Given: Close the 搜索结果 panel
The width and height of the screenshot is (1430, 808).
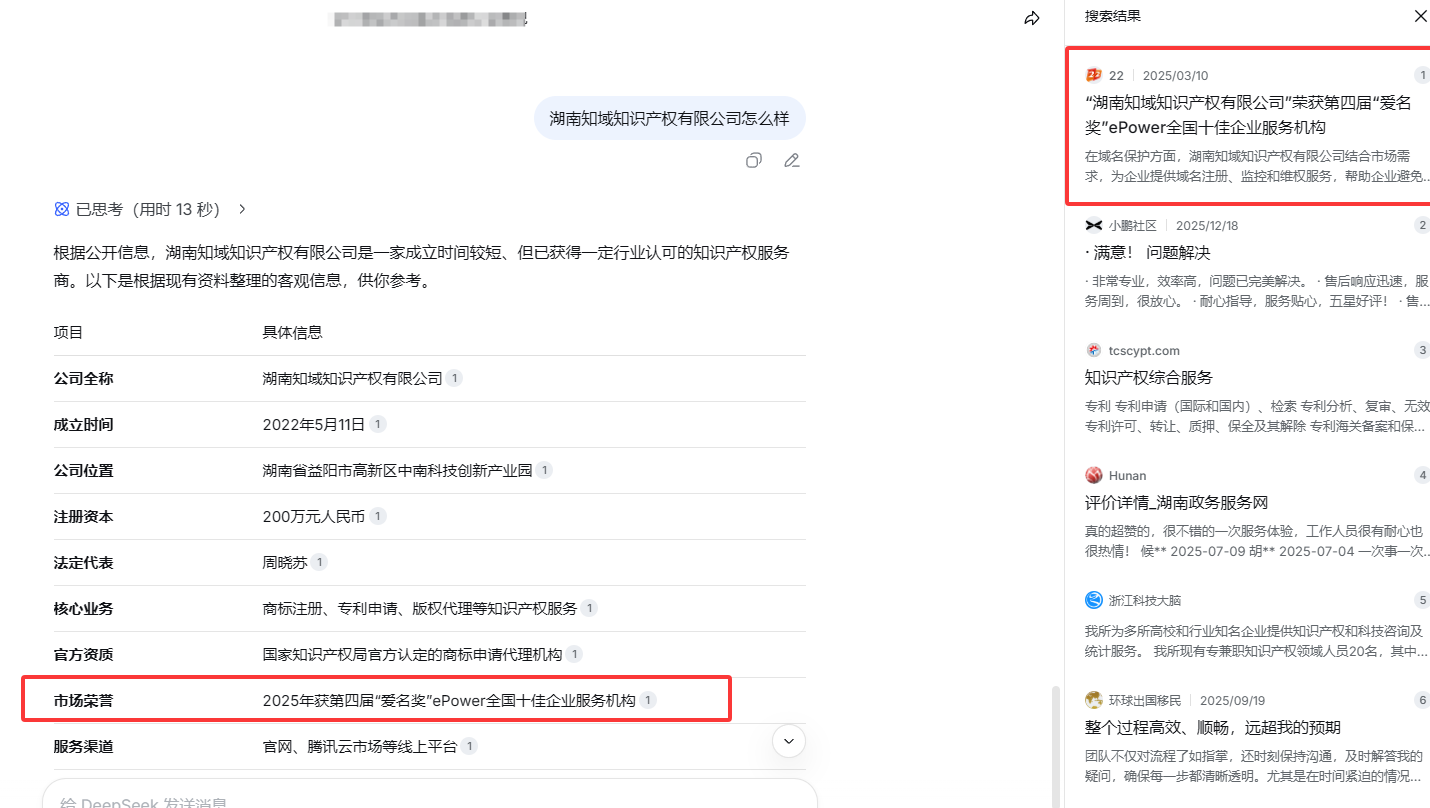Looking at the screenshot, I should click(1420, 16).
